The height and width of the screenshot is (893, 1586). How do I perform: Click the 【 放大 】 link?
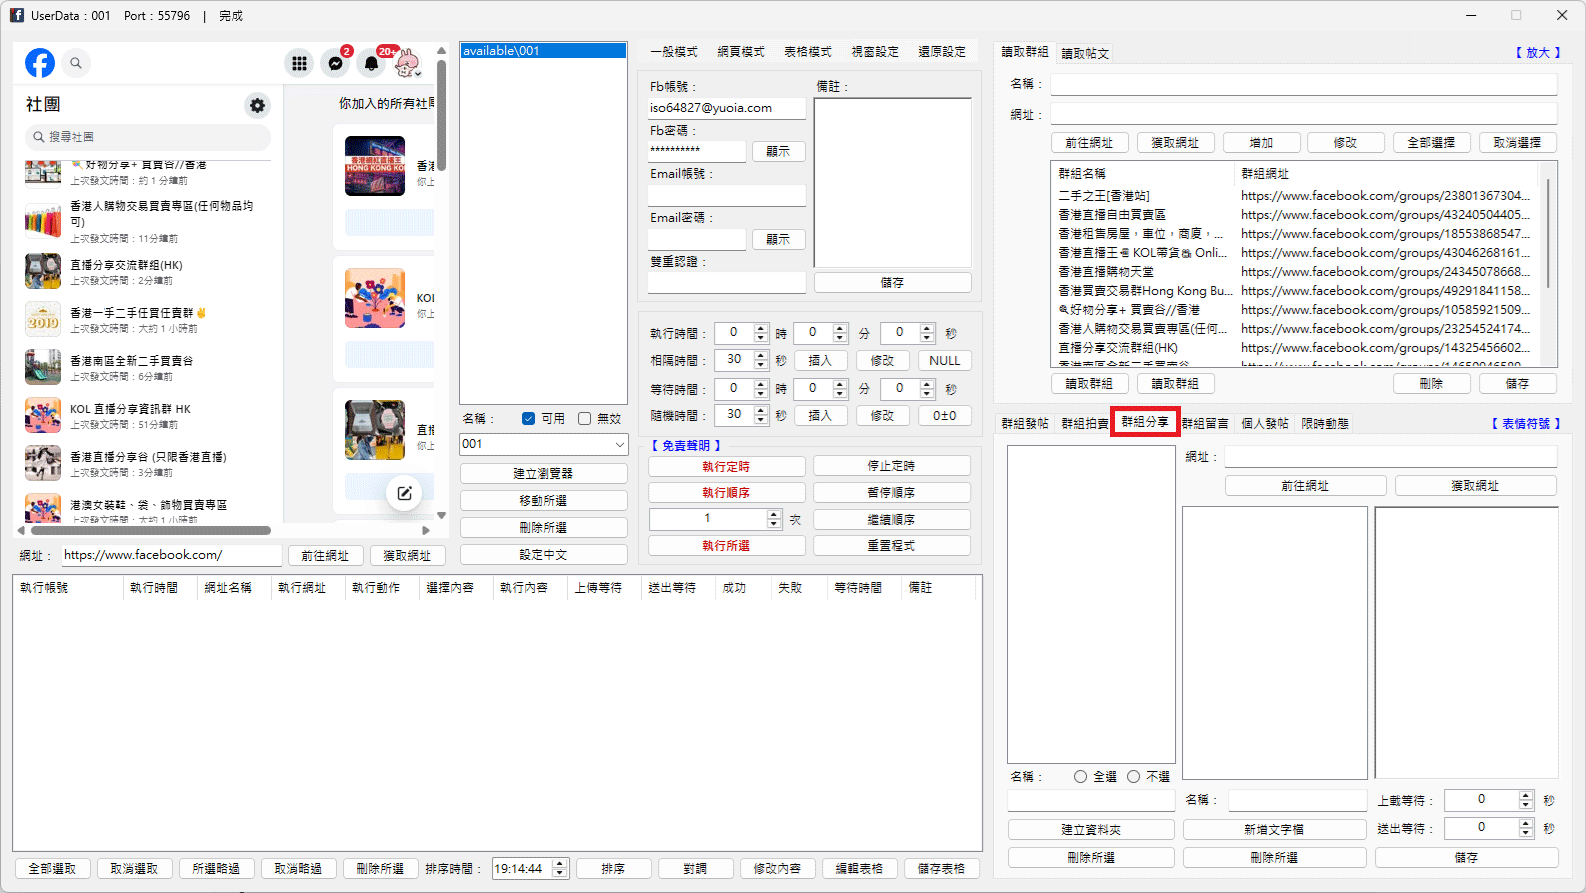[x=1537, y=53]
